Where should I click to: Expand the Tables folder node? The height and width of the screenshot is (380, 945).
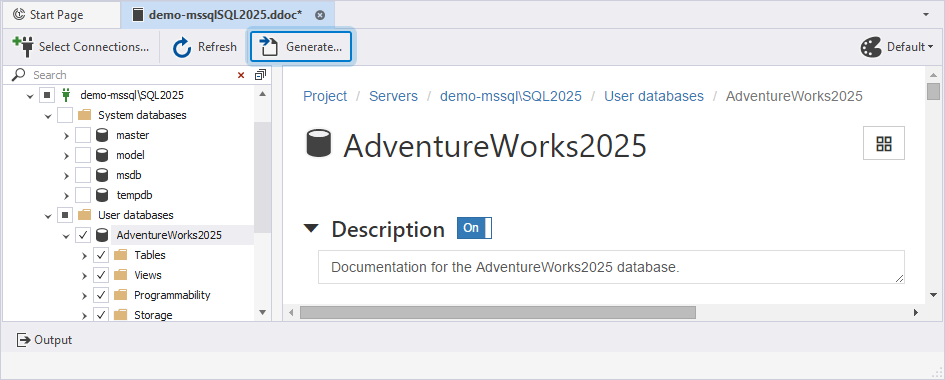click(84, 255)
